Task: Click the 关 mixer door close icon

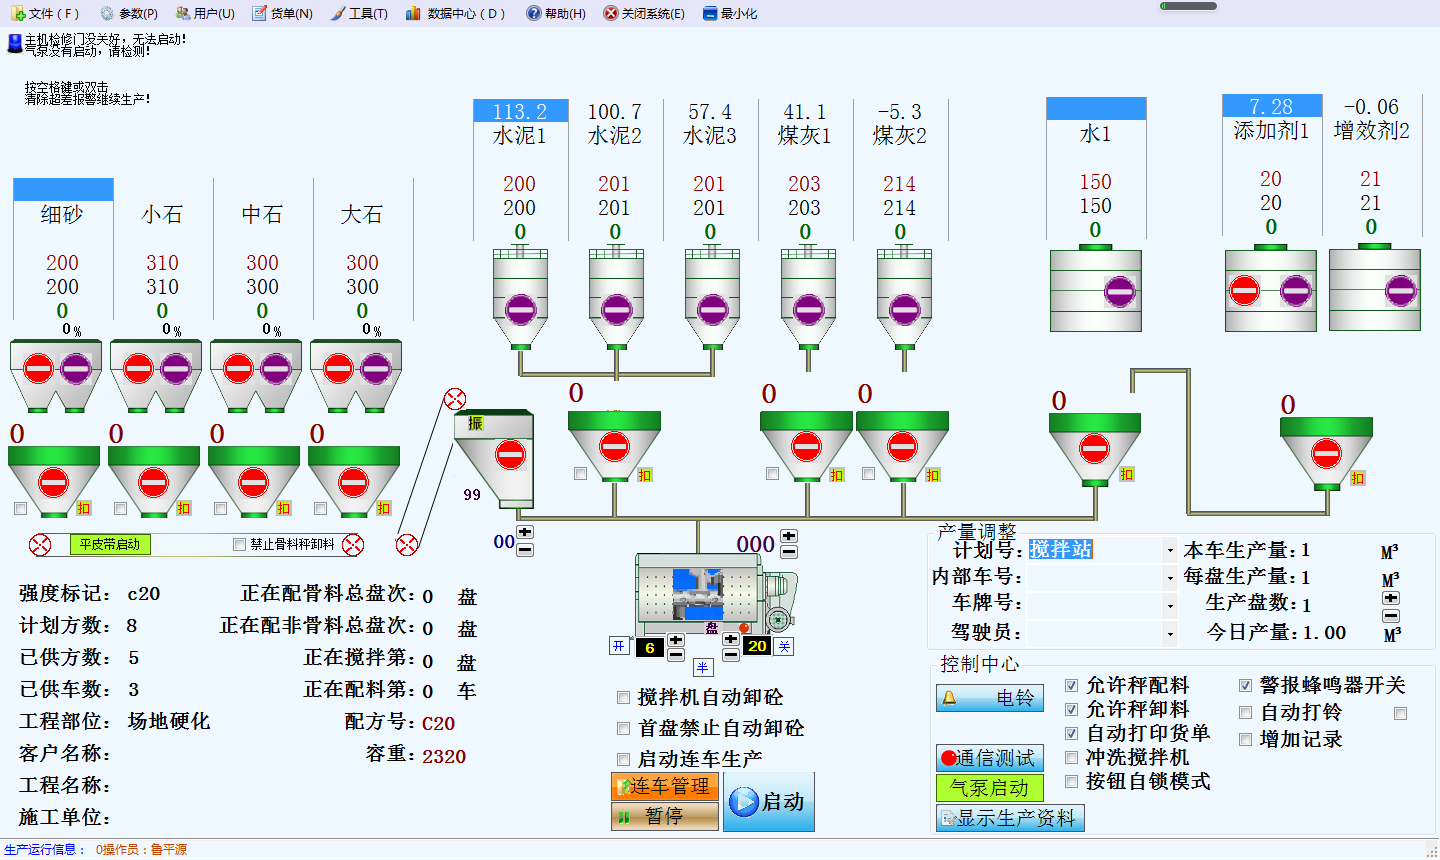Action: click(x=782, y=647)
